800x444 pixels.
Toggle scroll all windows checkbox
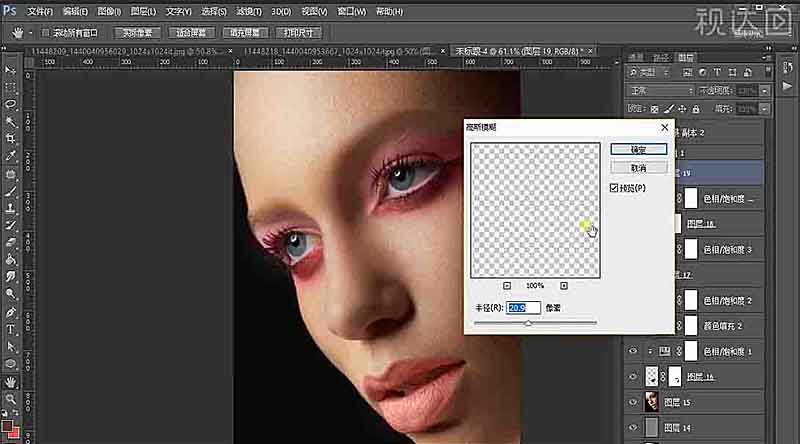45,33
